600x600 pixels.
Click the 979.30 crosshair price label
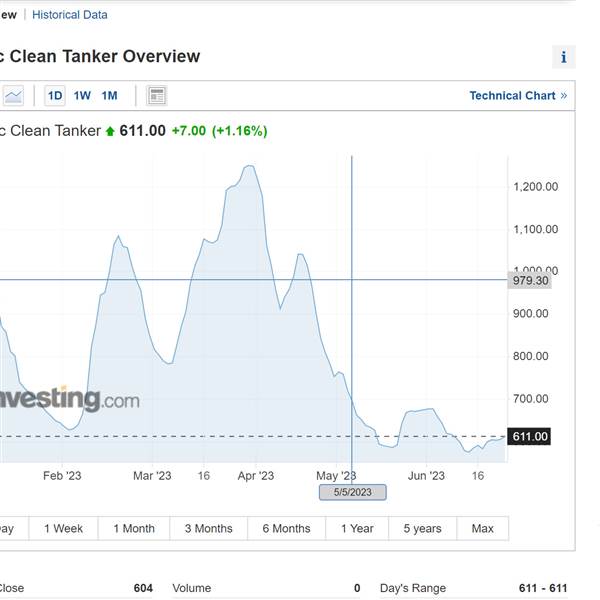pos(530,280)
